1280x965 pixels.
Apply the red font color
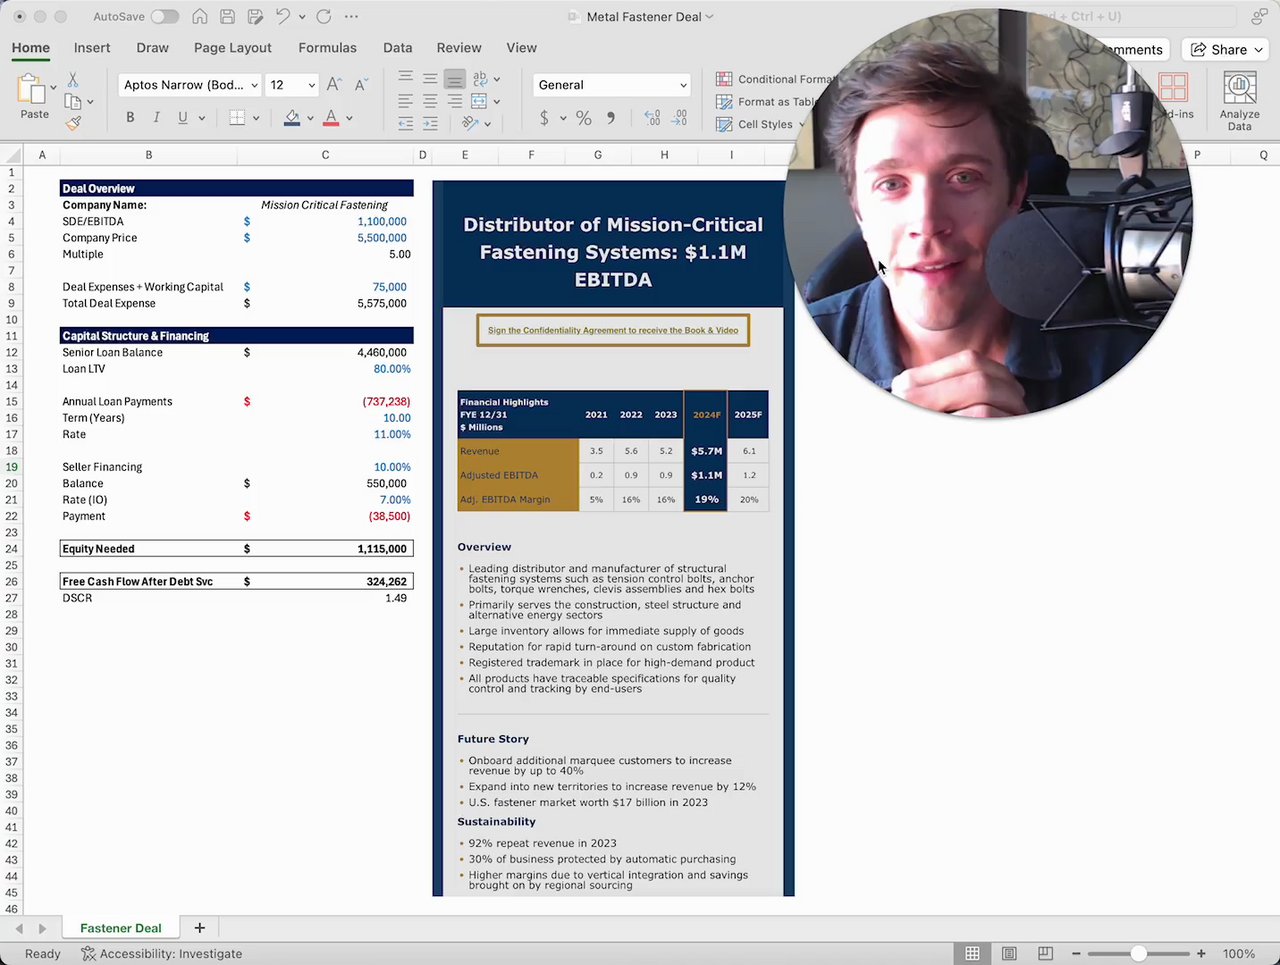[331, 118]
